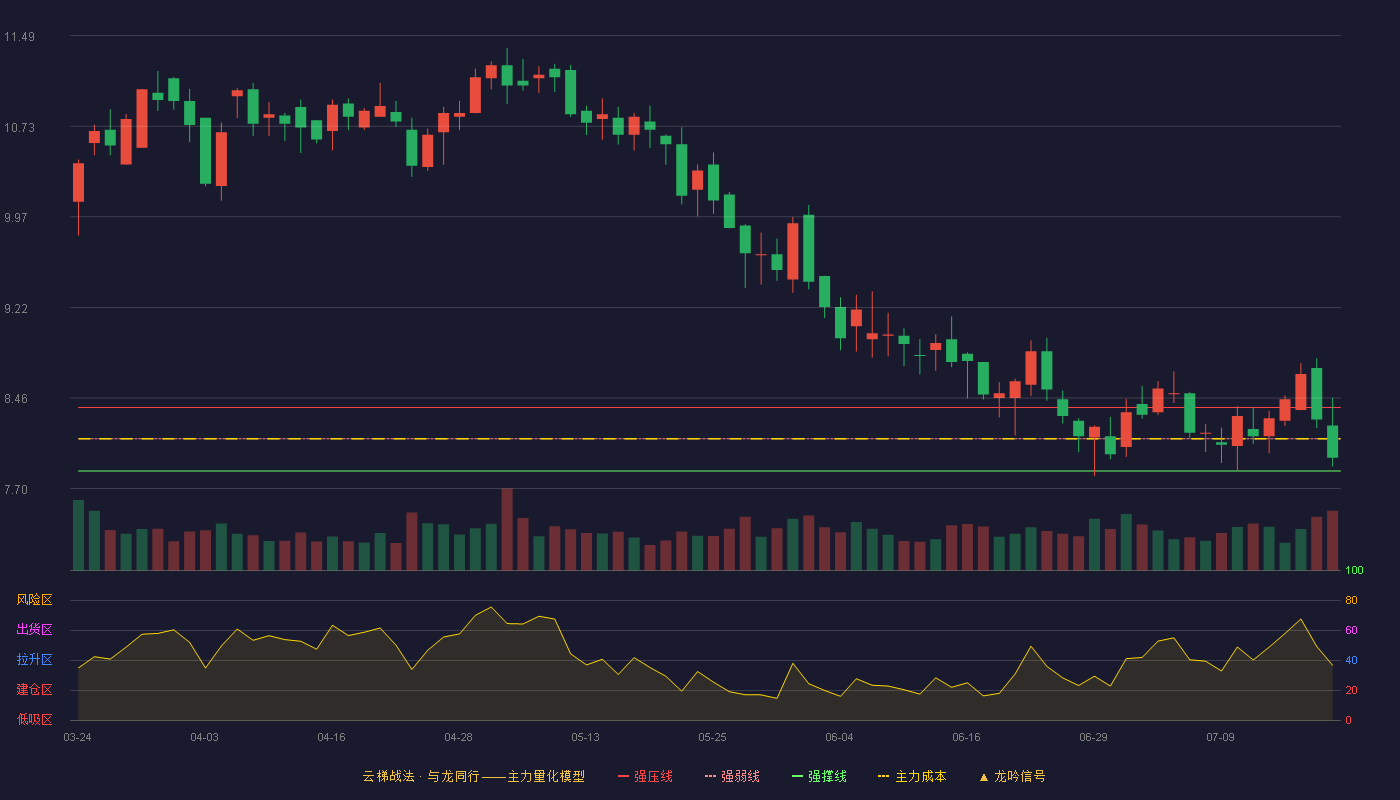Screen dimensions: 1400x800
Task: Click the 10.73 price axis label
Action: 19,127
